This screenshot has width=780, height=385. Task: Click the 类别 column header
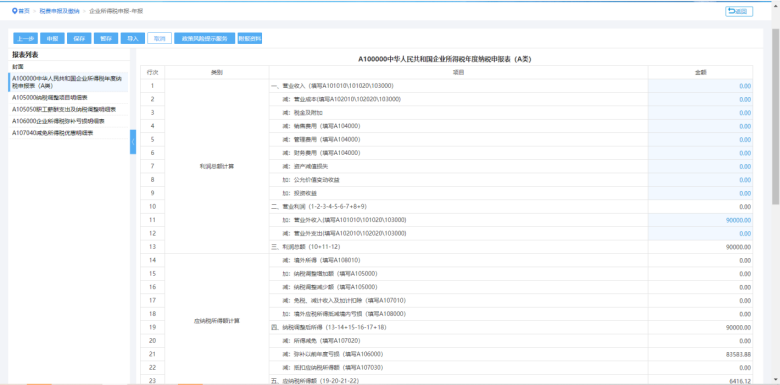(217, 73)
